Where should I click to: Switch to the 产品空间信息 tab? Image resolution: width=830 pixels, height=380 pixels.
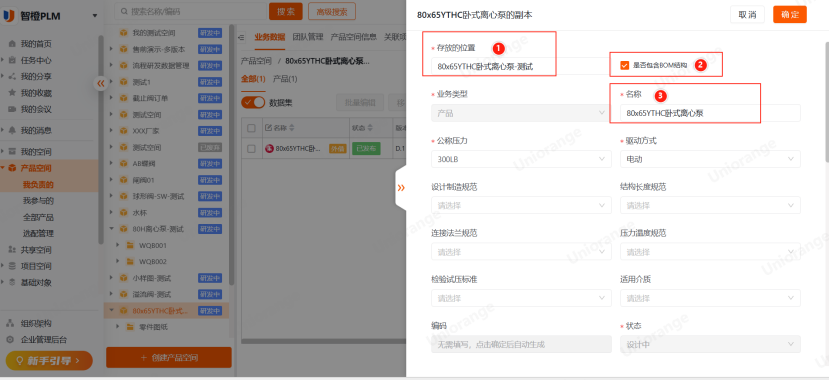pos(354,37)
